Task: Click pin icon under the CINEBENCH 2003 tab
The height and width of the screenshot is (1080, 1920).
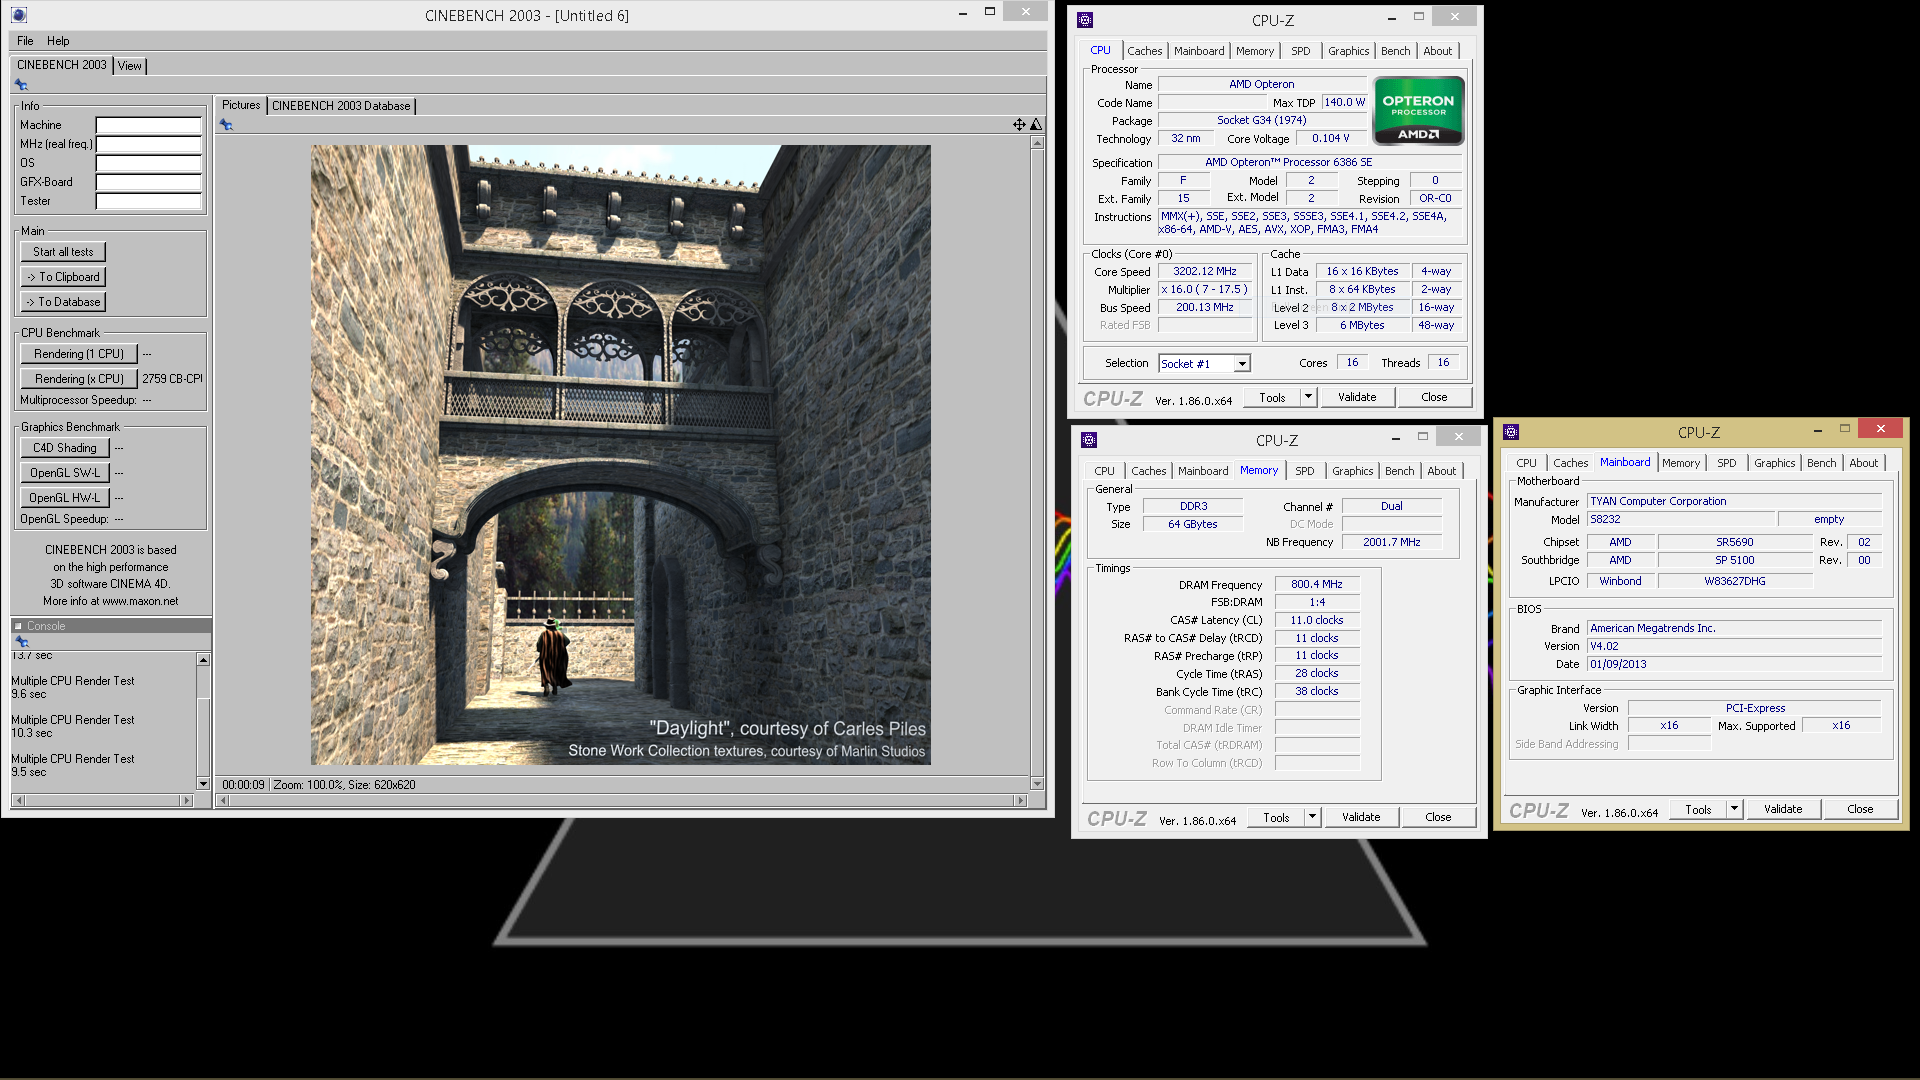Action: (x=21, y=85)
